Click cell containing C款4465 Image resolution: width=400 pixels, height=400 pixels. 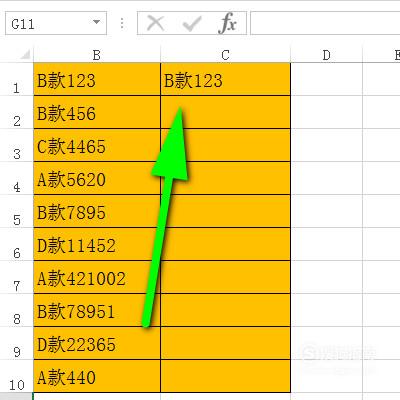97,145
